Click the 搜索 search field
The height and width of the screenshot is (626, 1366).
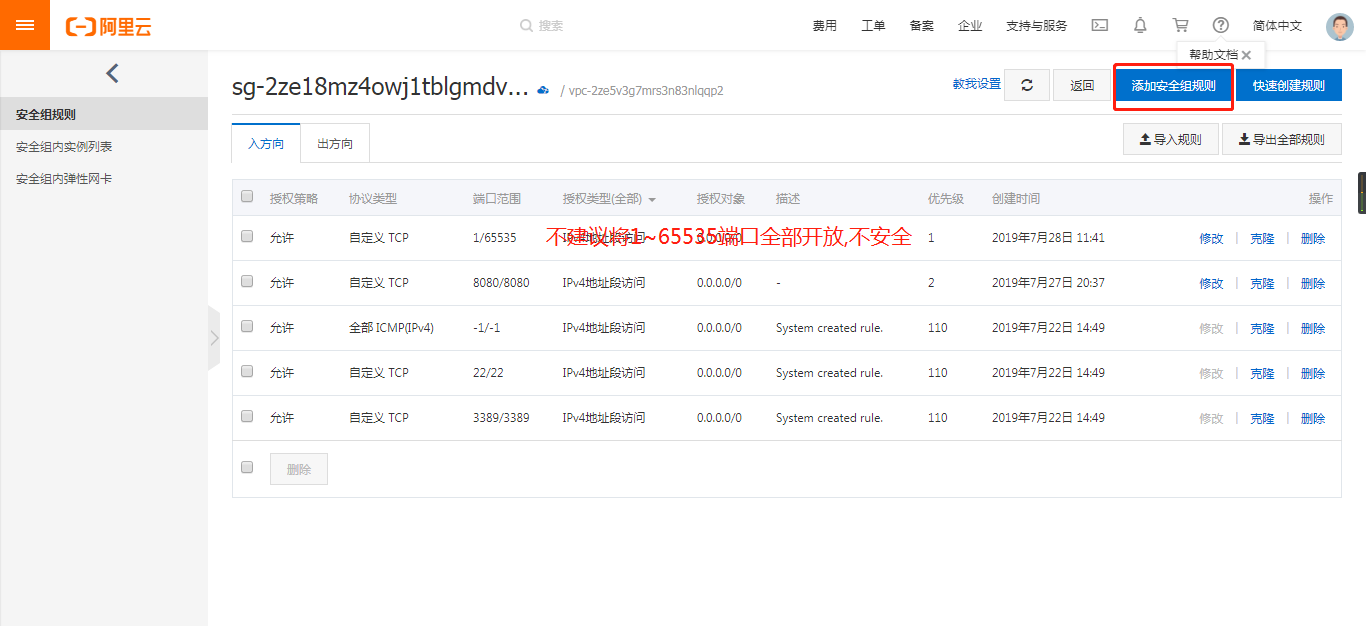click(551, 26)
